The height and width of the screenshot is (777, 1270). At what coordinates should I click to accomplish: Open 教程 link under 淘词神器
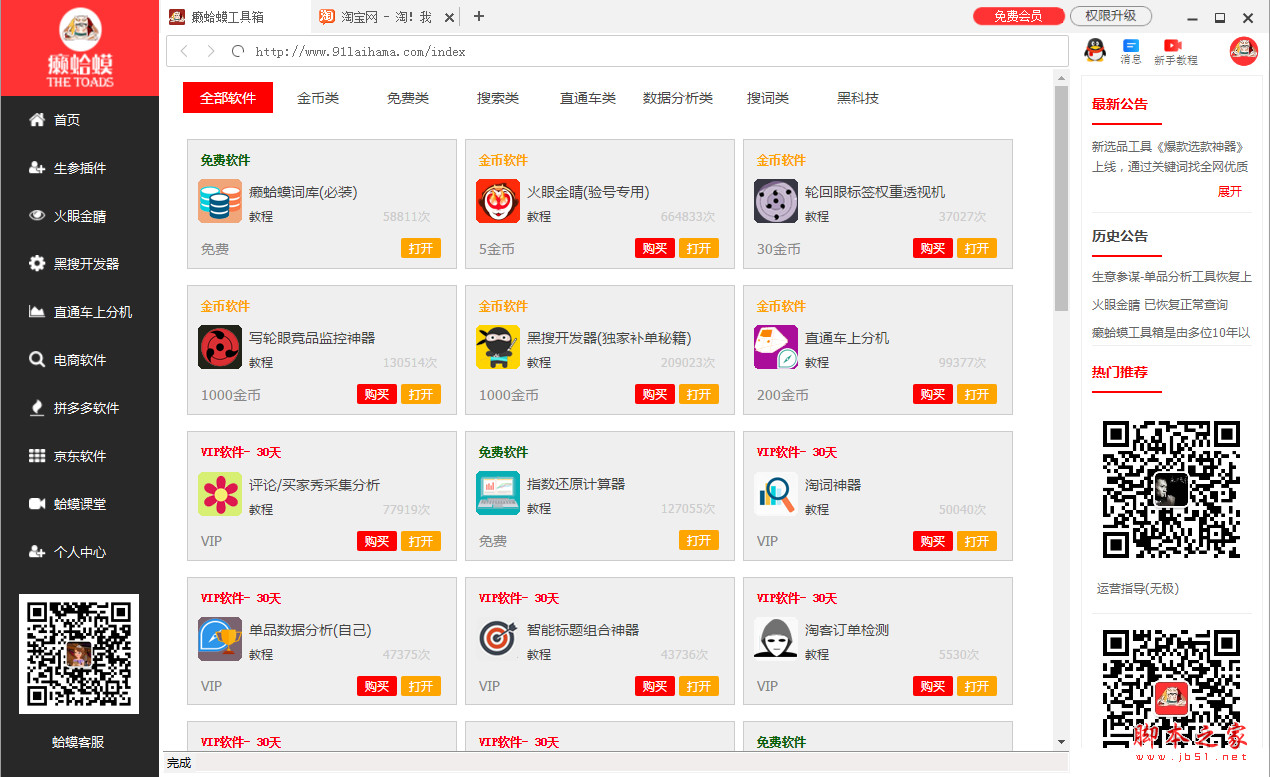coord(817,509)
